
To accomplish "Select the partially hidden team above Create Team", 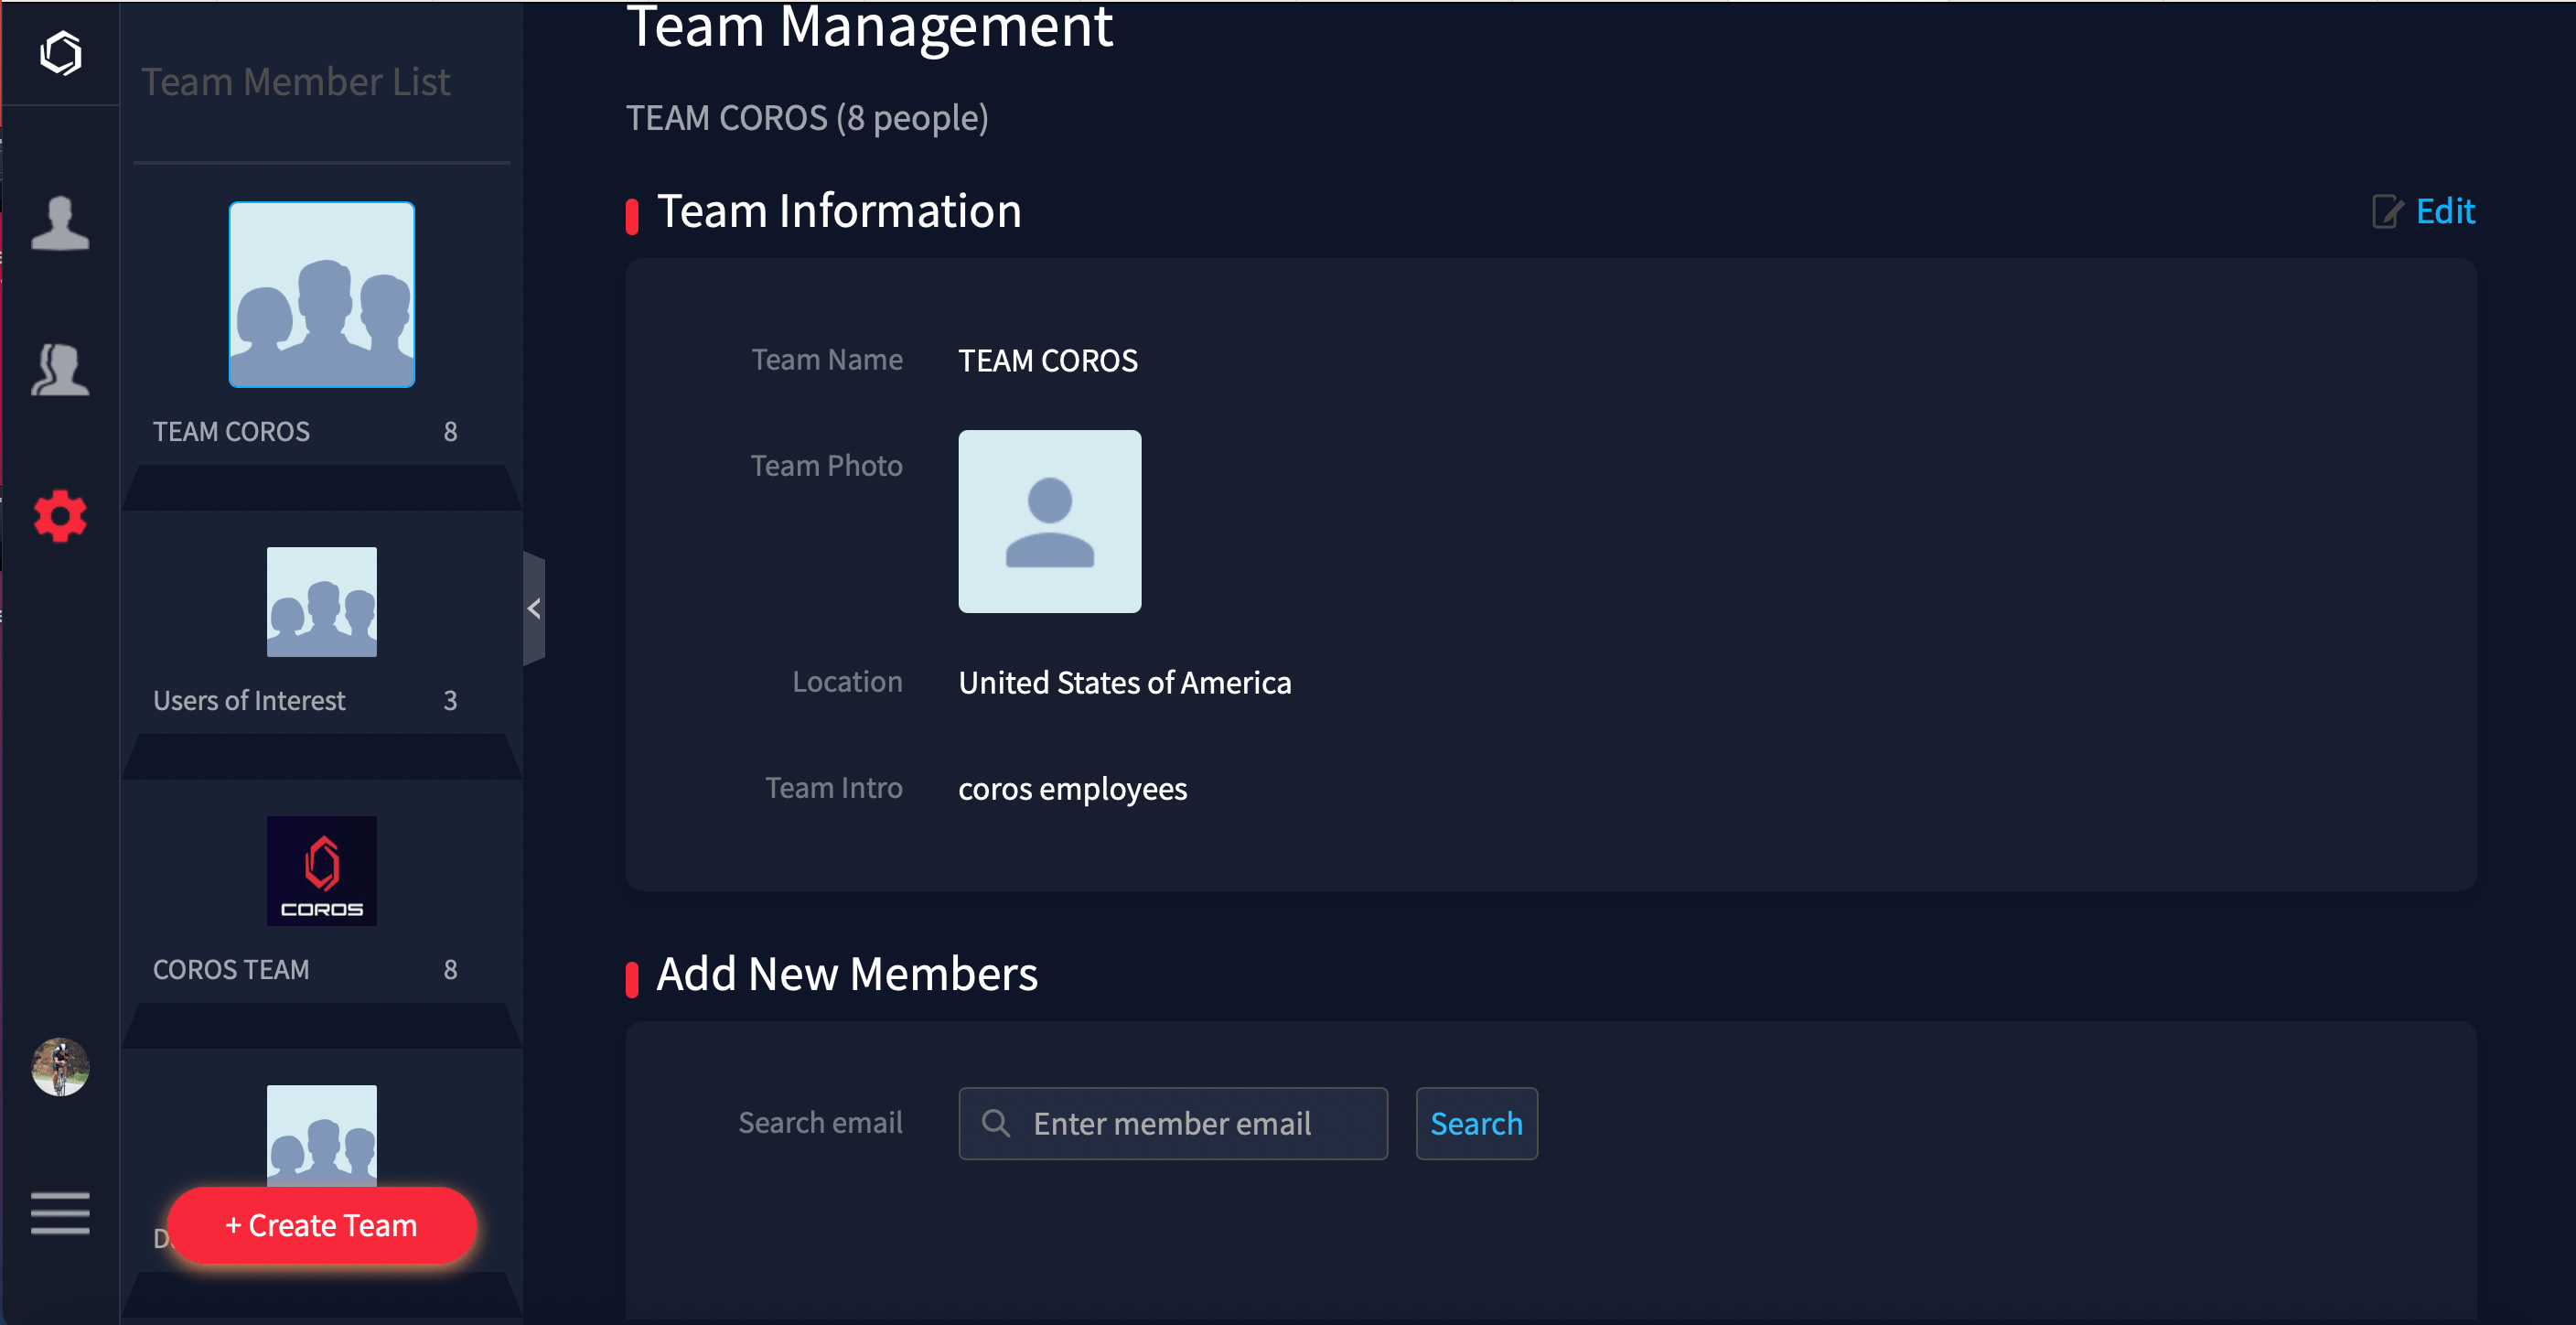I will coord(321,1134).
